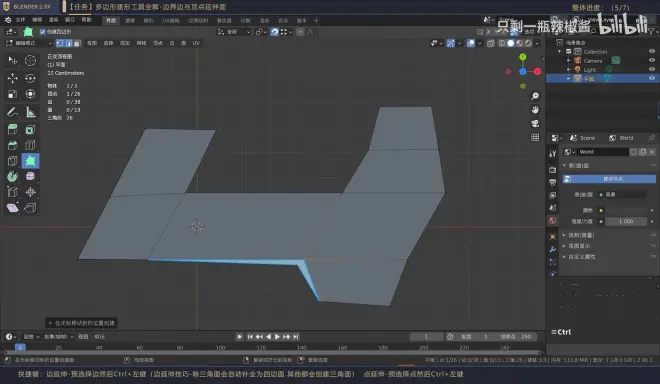Click the active Poly Build tool
Screen dimensions: 660x384
[x=30, y=160]
